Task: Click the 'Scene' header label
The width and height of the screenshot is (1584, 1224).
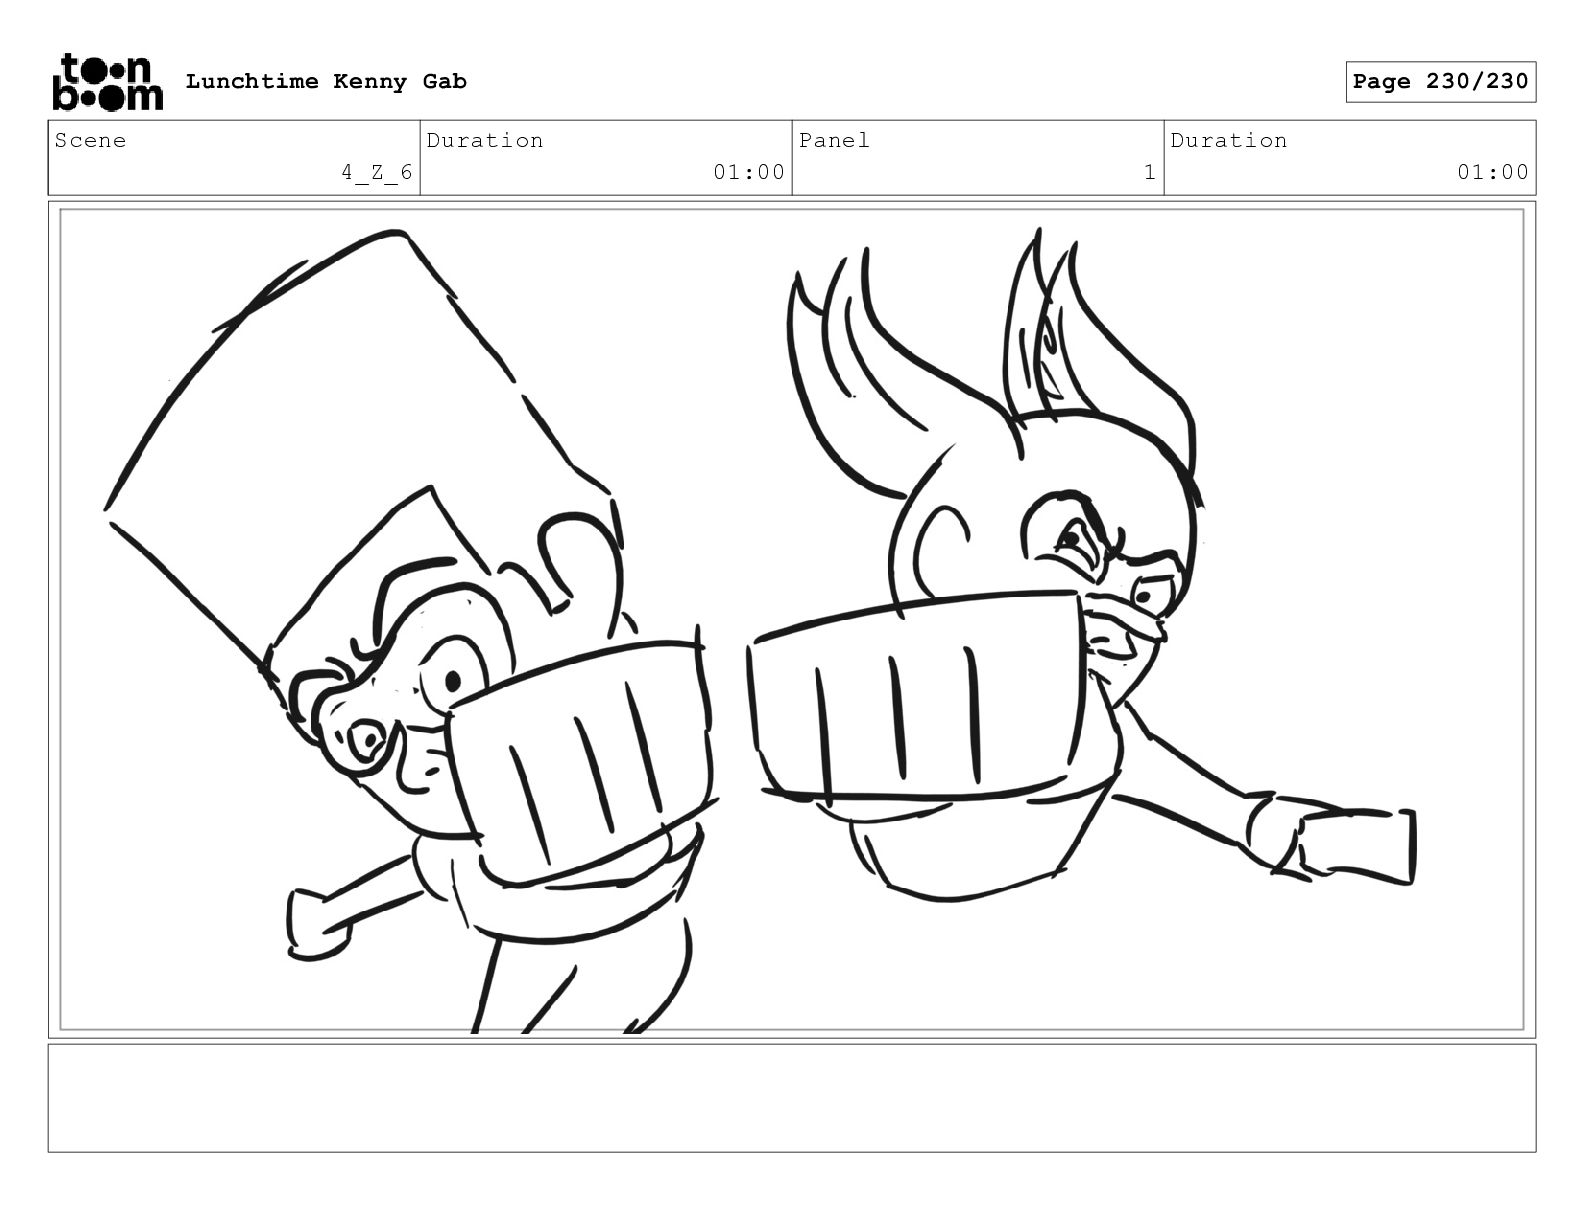Action: click(90, 140)
